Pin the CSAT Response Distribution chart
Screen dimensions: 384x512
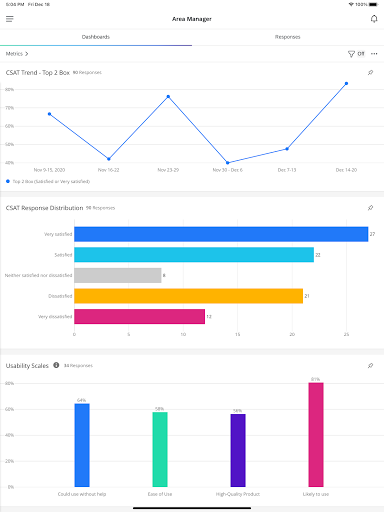[x=370, y=208]
